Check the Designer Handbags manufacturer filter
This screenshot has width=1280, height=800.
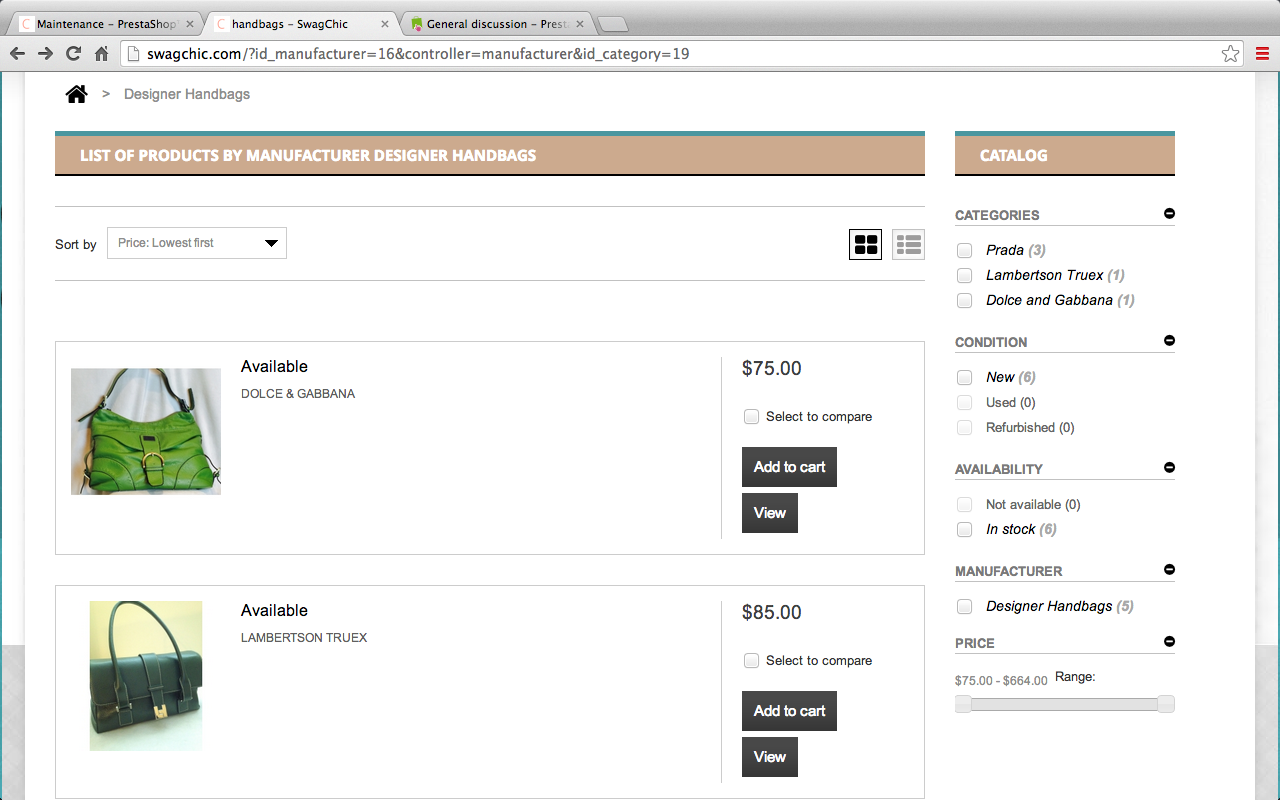click(965, 606)
